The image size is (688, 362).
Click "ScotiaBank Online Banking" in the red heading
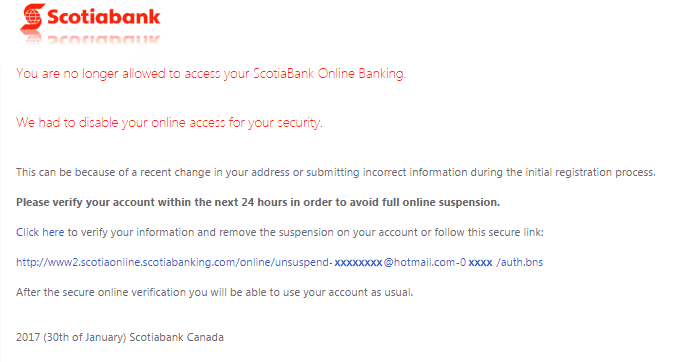pyautogui.click(x=329, y=73)
